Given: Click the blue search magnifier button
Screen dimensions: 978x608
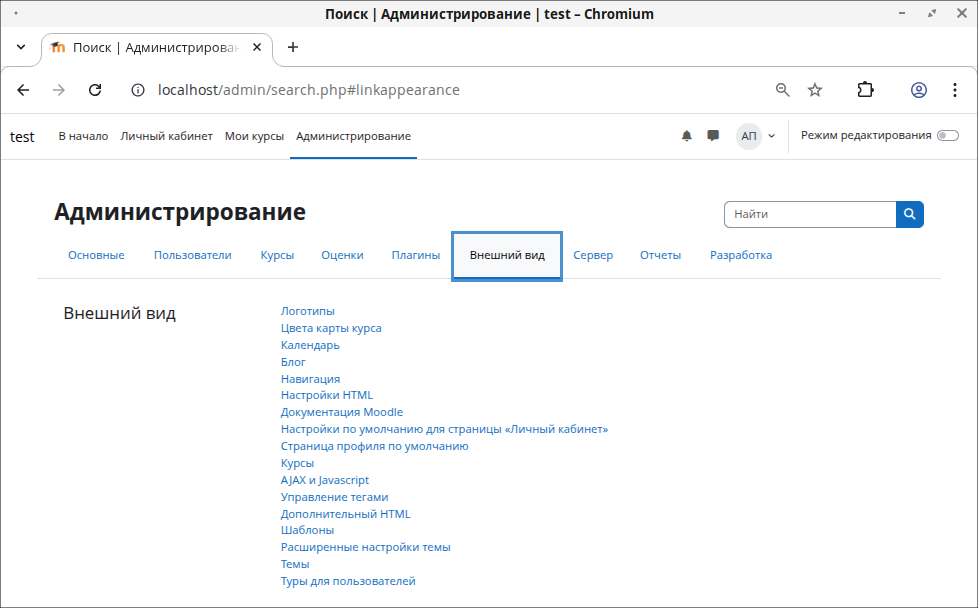Looking at the screenshot, I should pyautogui.click(x=910, y=214).
